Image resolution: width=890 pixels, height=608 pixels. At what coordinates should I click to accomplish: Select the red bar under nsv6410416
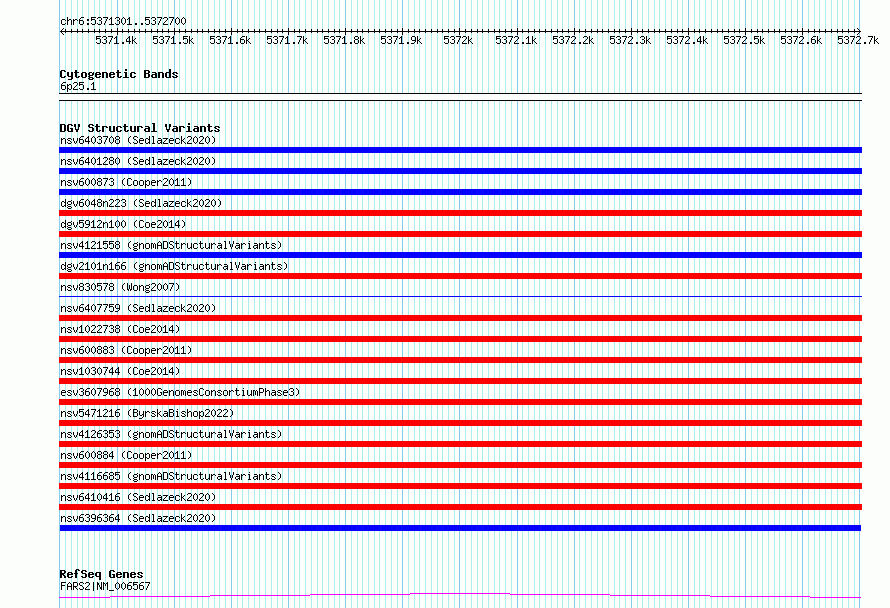click(x=460, y=507)
